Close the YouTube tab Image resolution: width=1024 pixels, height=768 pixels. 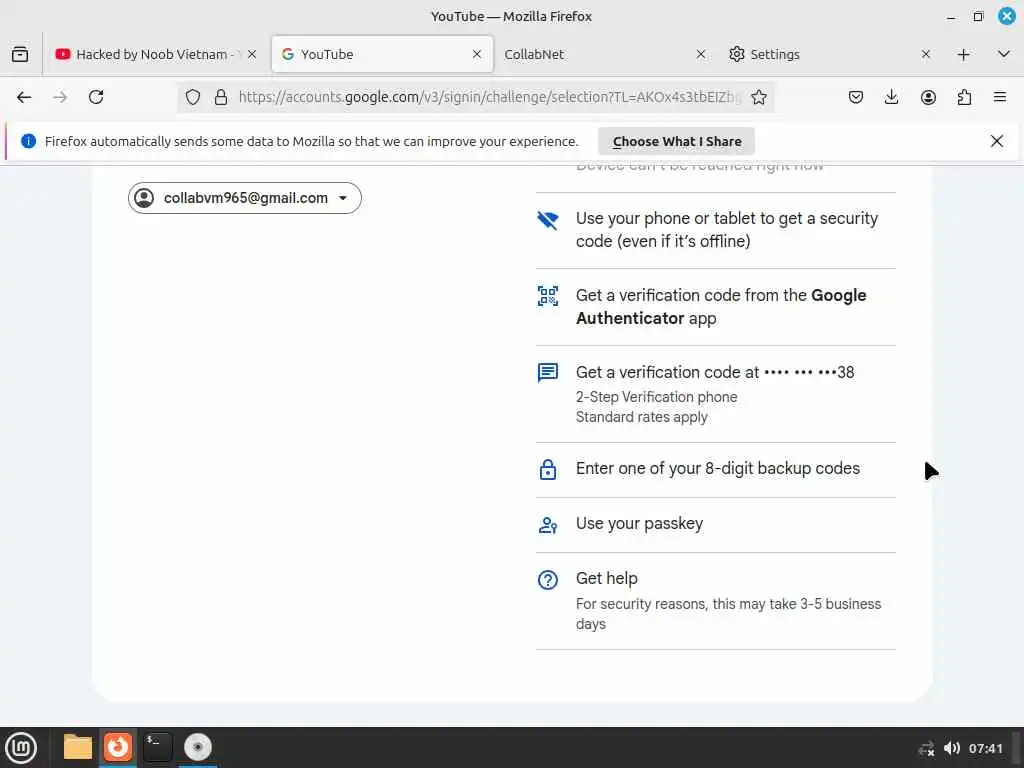point(477,54)
